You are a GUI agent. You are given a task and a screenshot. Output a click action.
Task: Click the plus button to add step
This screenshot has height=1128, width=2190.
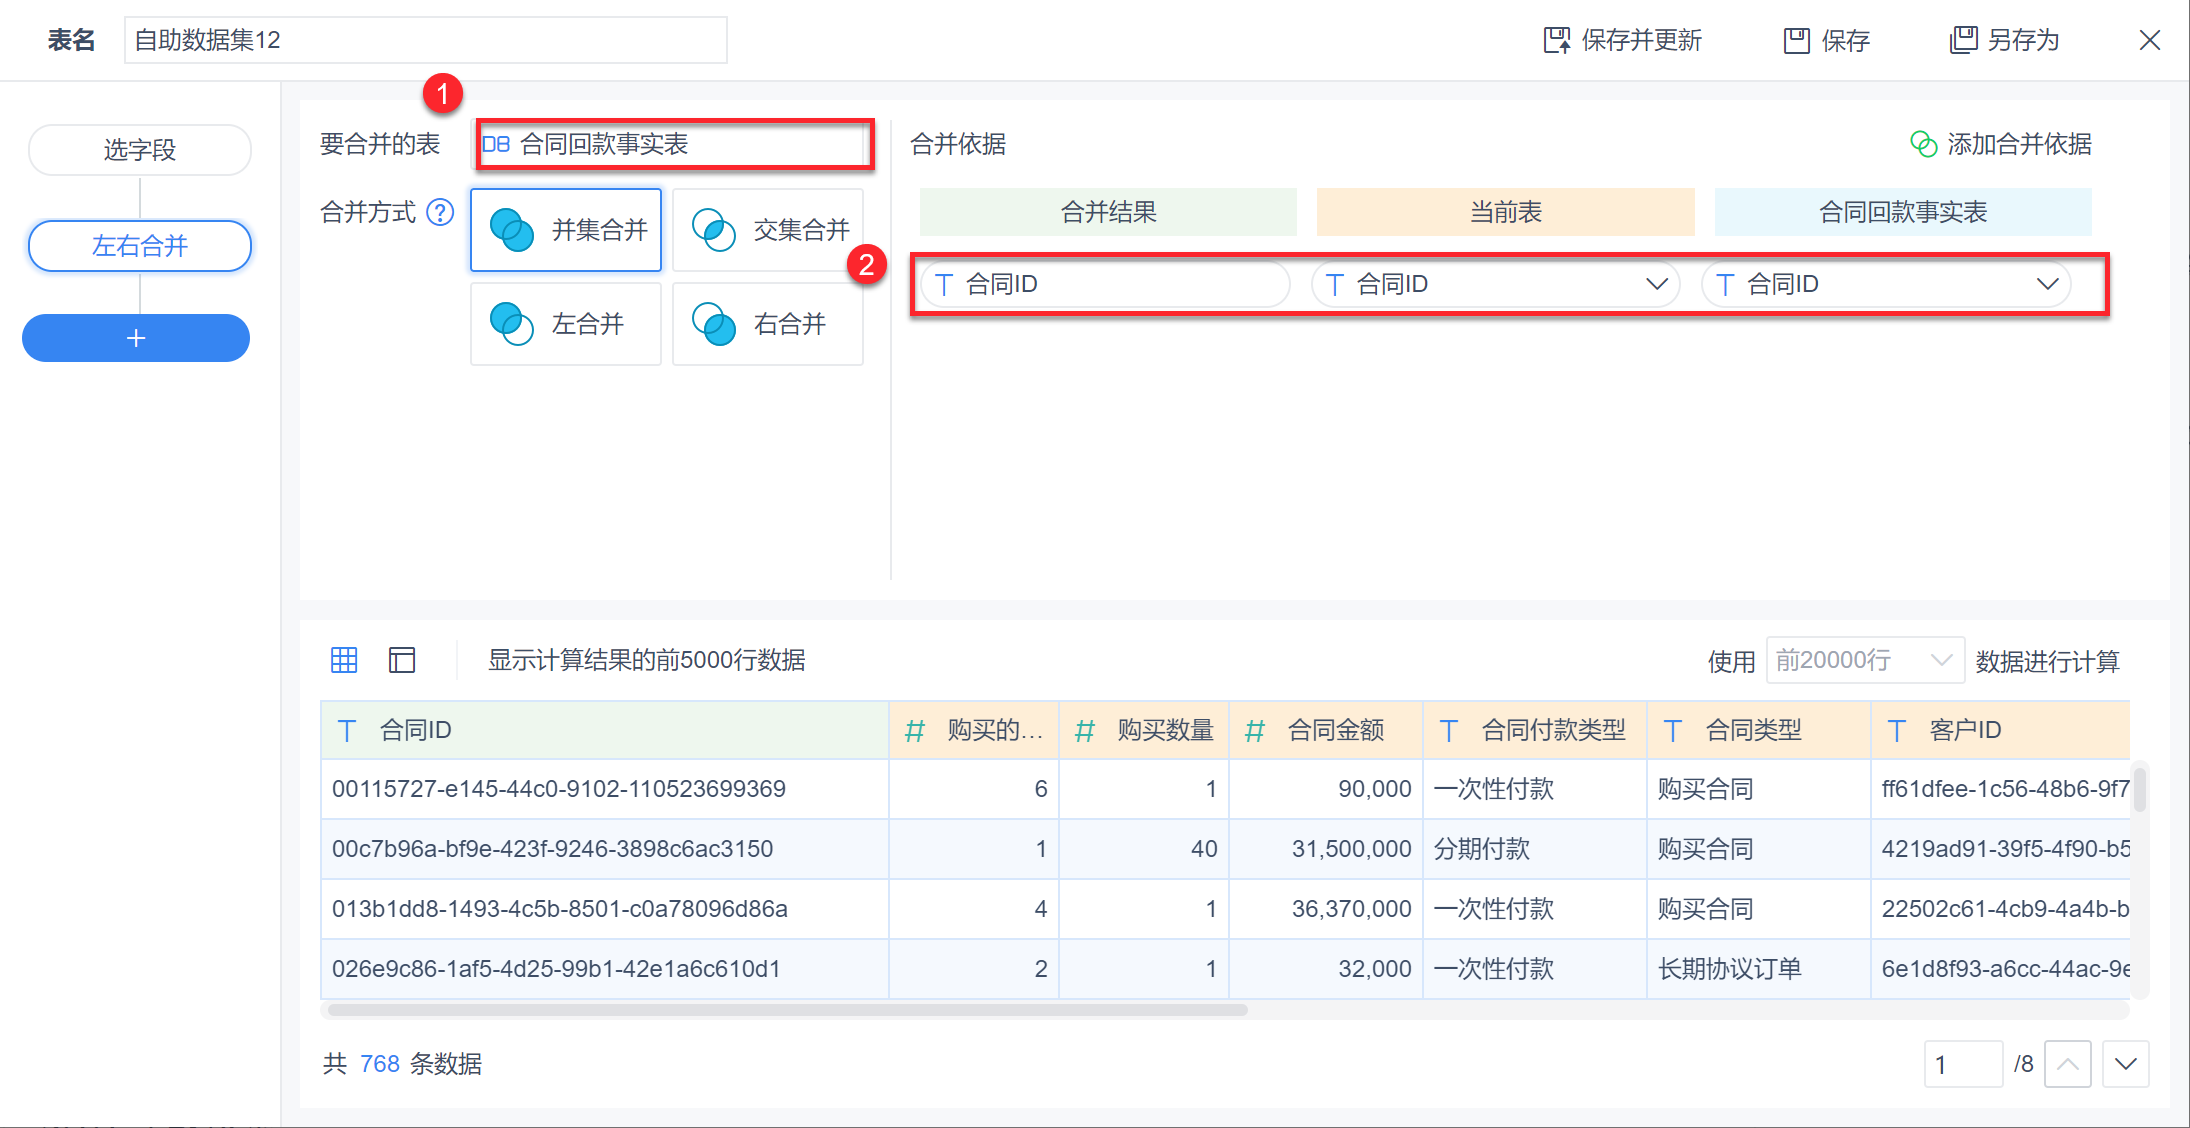tap(136, 338)
